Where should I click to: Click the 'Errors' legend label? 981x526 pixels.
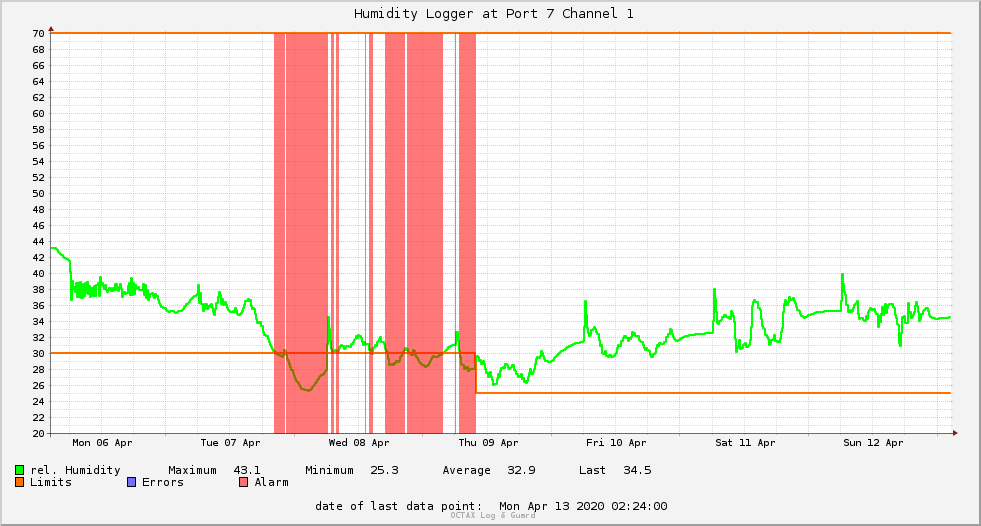[x=163, y=482]
